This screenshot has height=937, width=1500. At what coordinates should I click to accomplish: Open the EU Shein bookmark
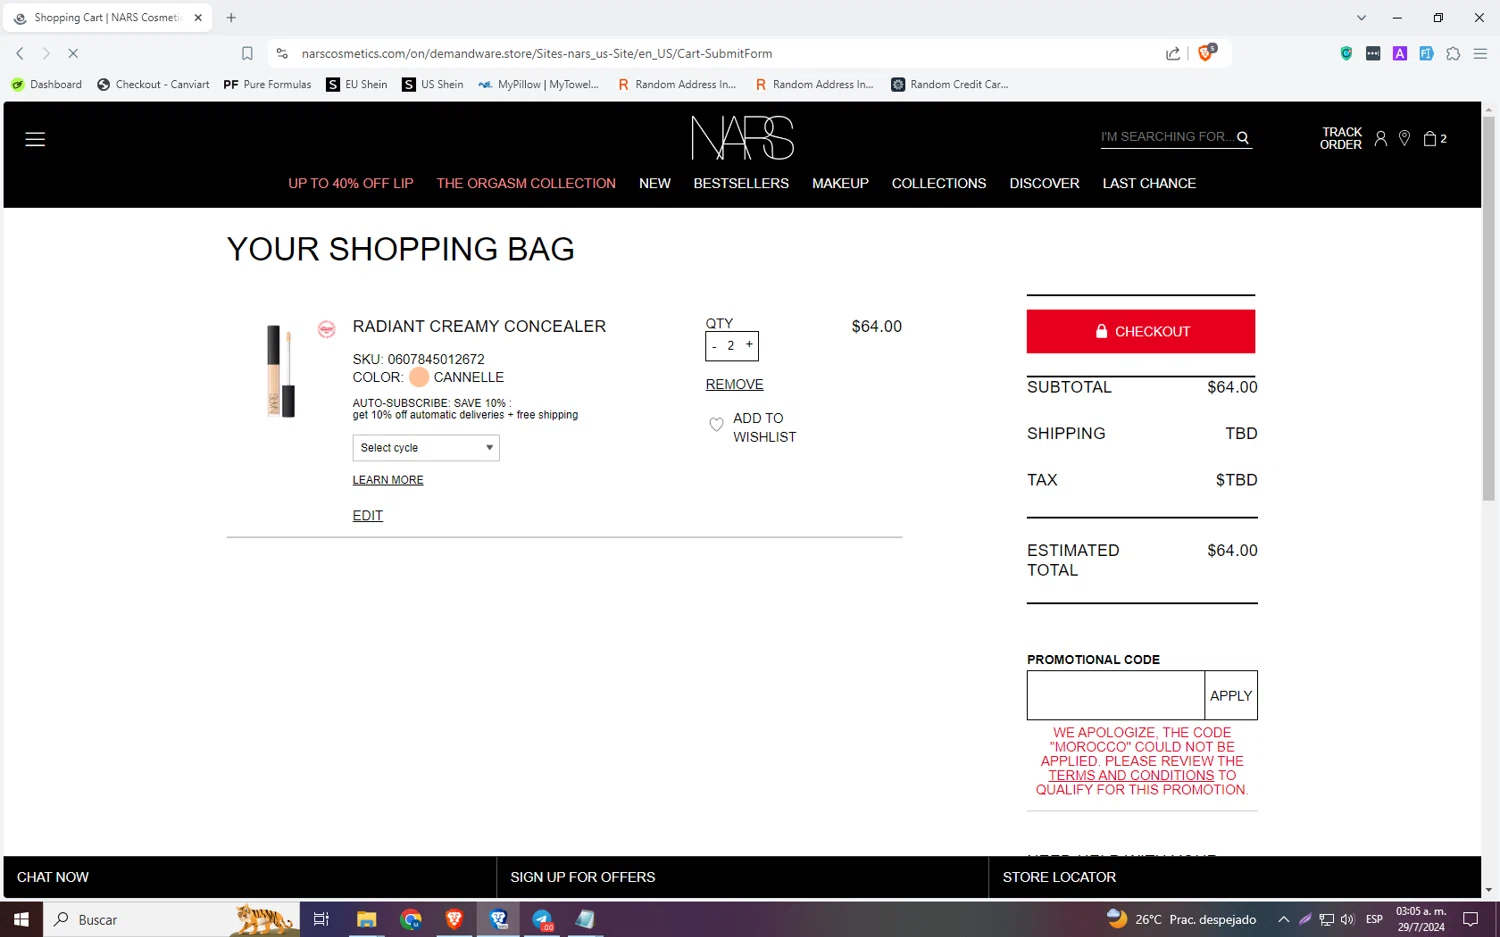[357, 84]
